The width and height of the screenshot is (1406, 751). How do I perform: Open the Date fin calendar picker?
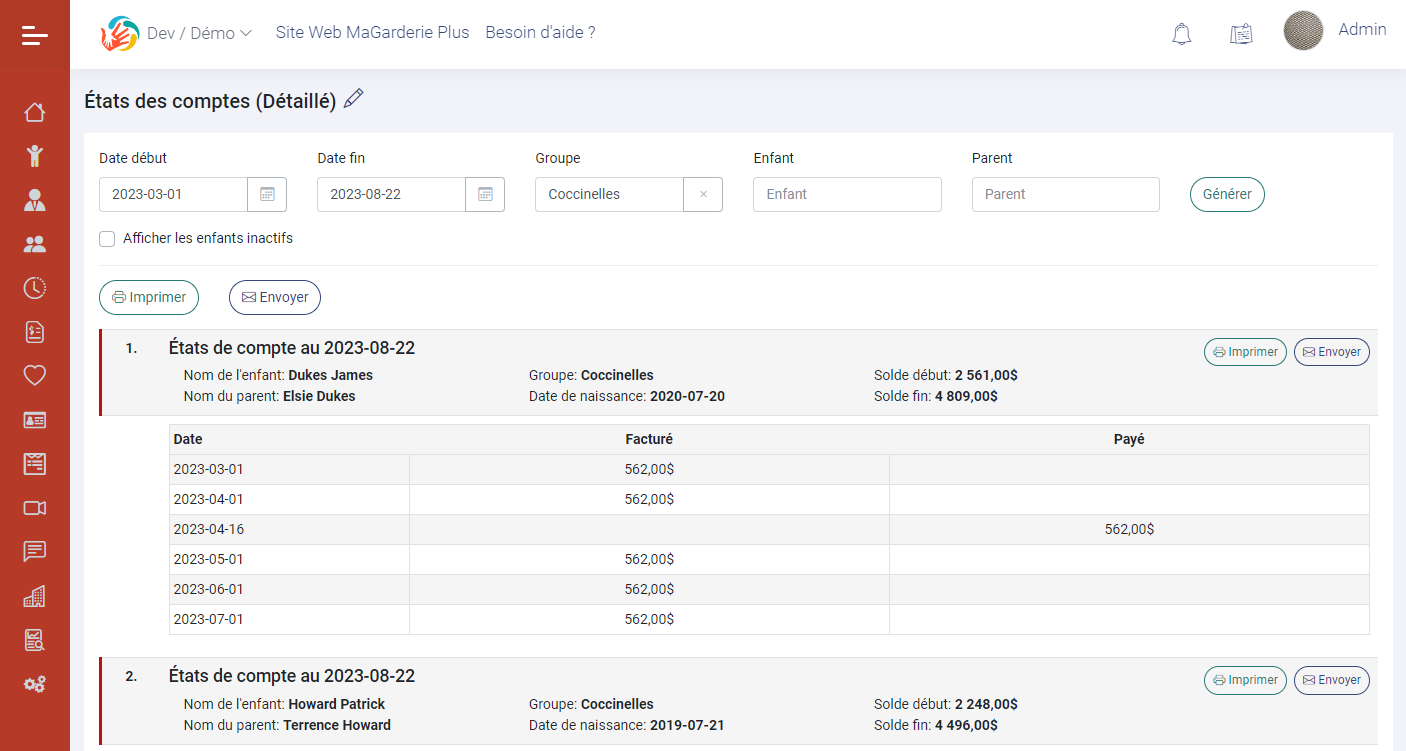coord(485,195)
